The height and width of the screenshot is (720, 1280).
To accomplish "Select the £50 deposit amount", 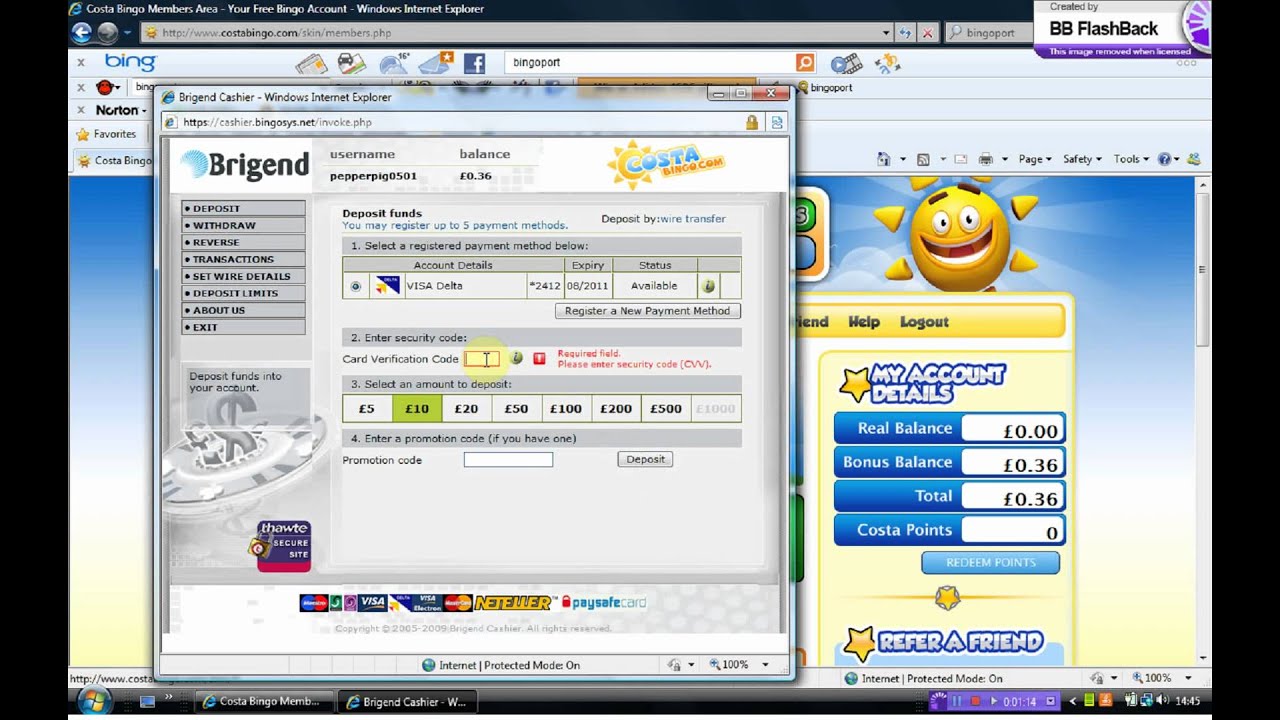I will 516,408.
